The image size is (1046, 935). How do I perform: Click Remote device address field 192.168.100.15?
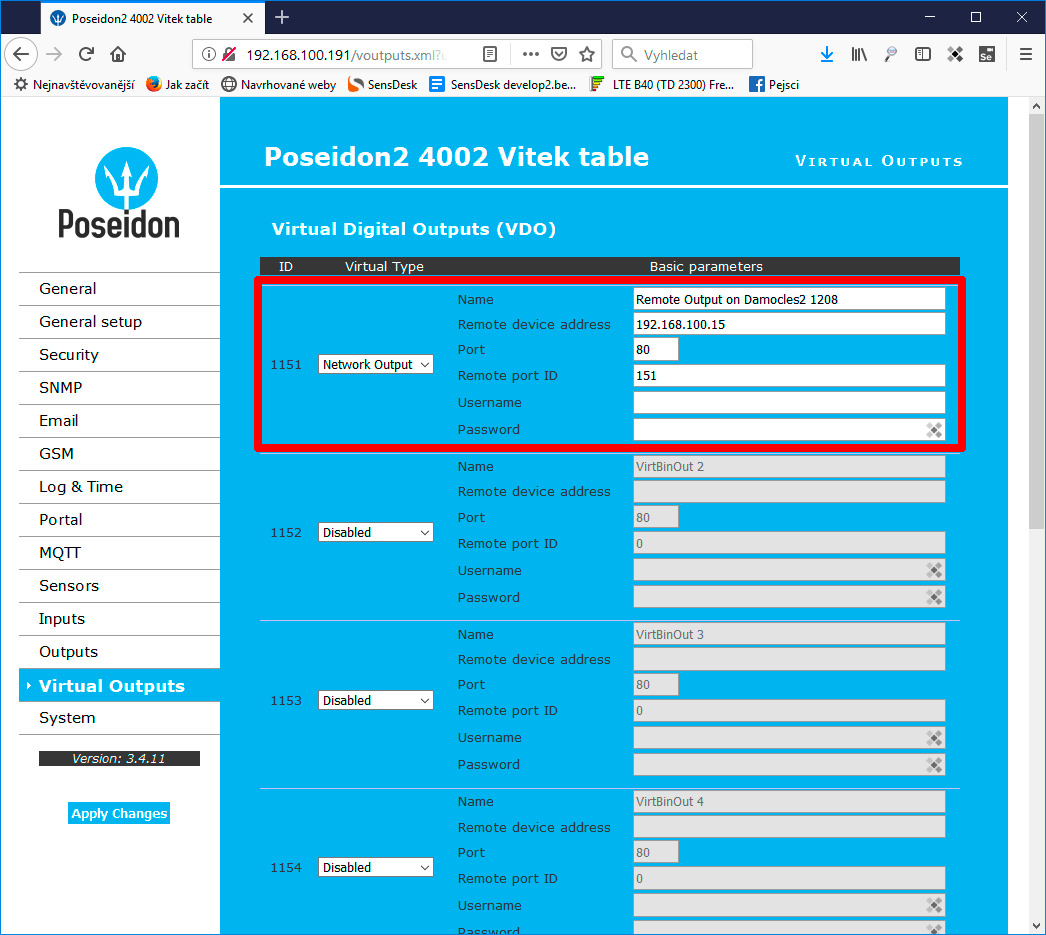coord(789,324)
